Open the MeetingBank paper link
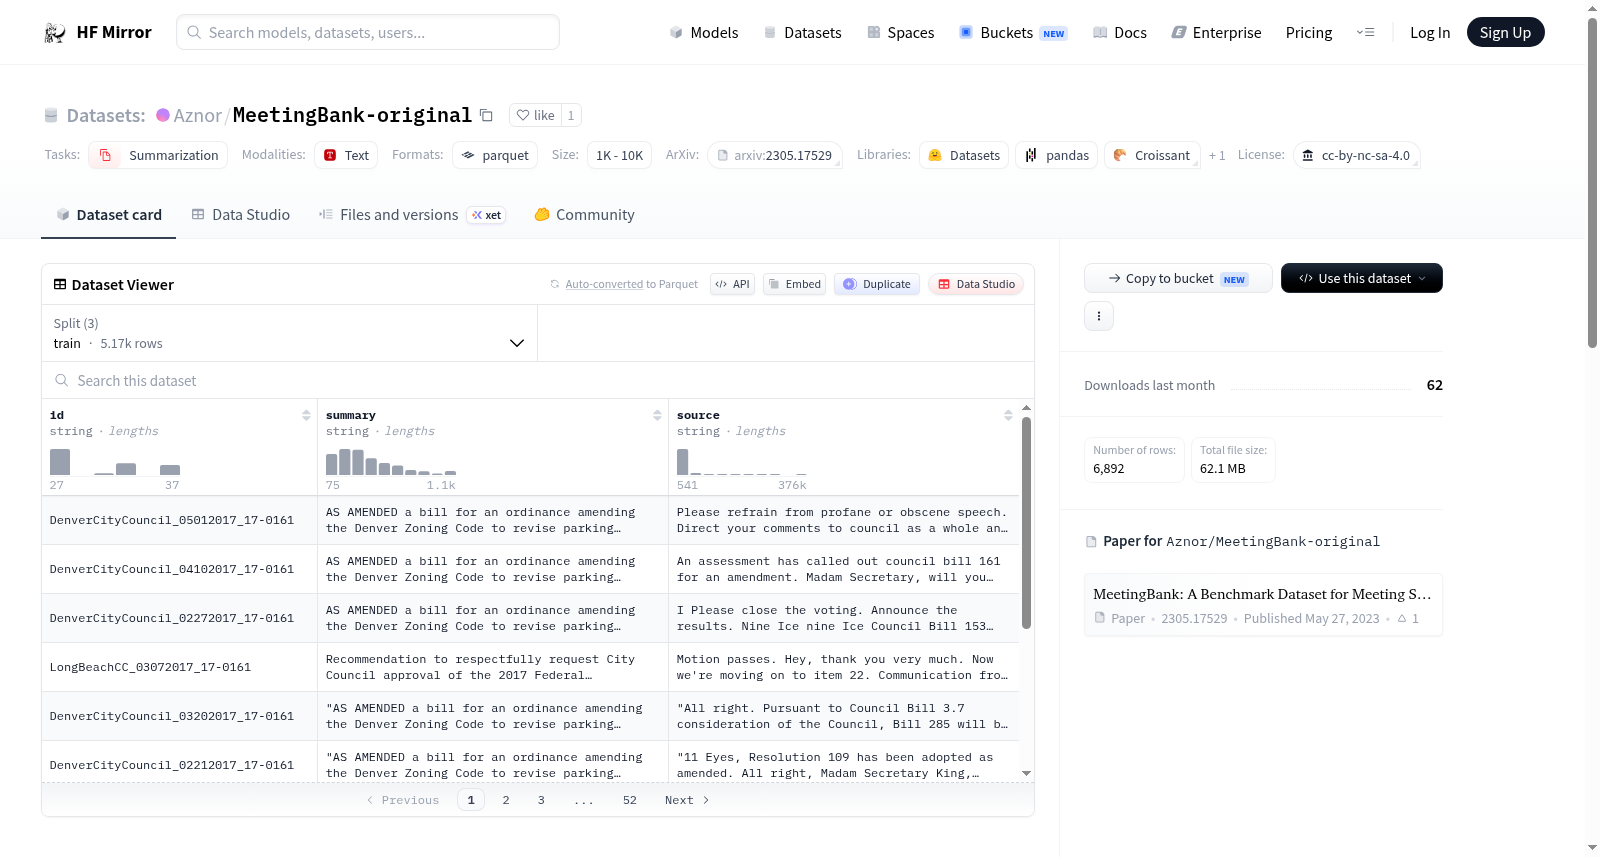Image resolution: width=1600 pixels, height=857 pixels. (x=1263, y=605)
